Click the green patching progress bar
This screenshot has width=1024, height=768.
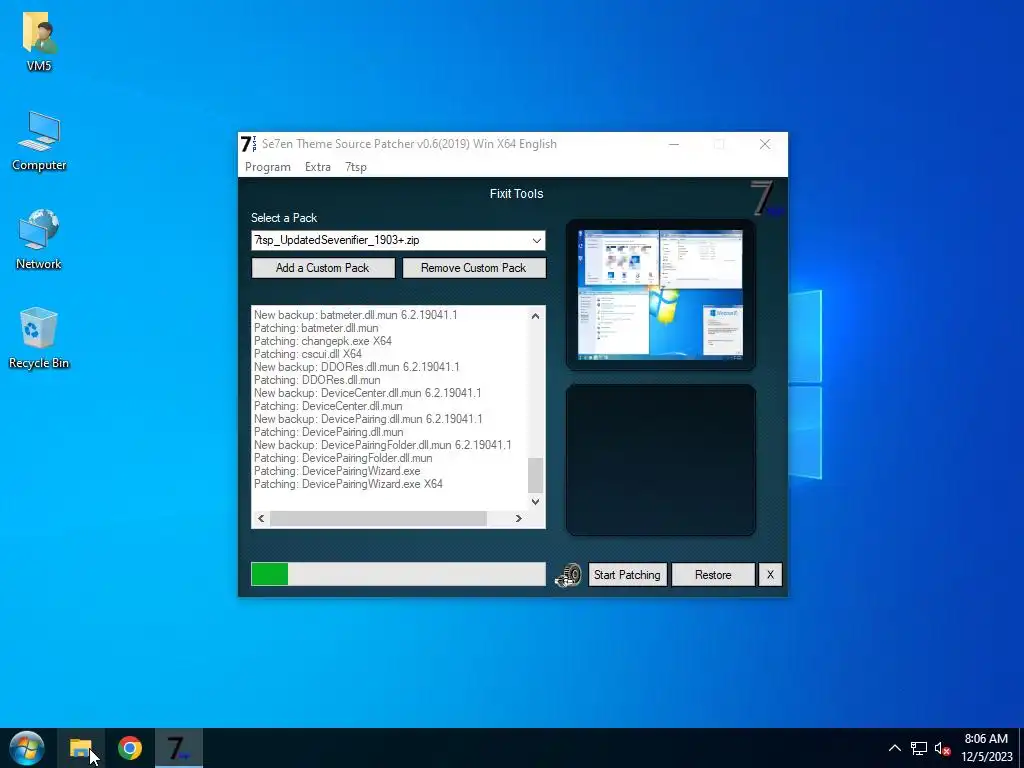click(398, 574)
